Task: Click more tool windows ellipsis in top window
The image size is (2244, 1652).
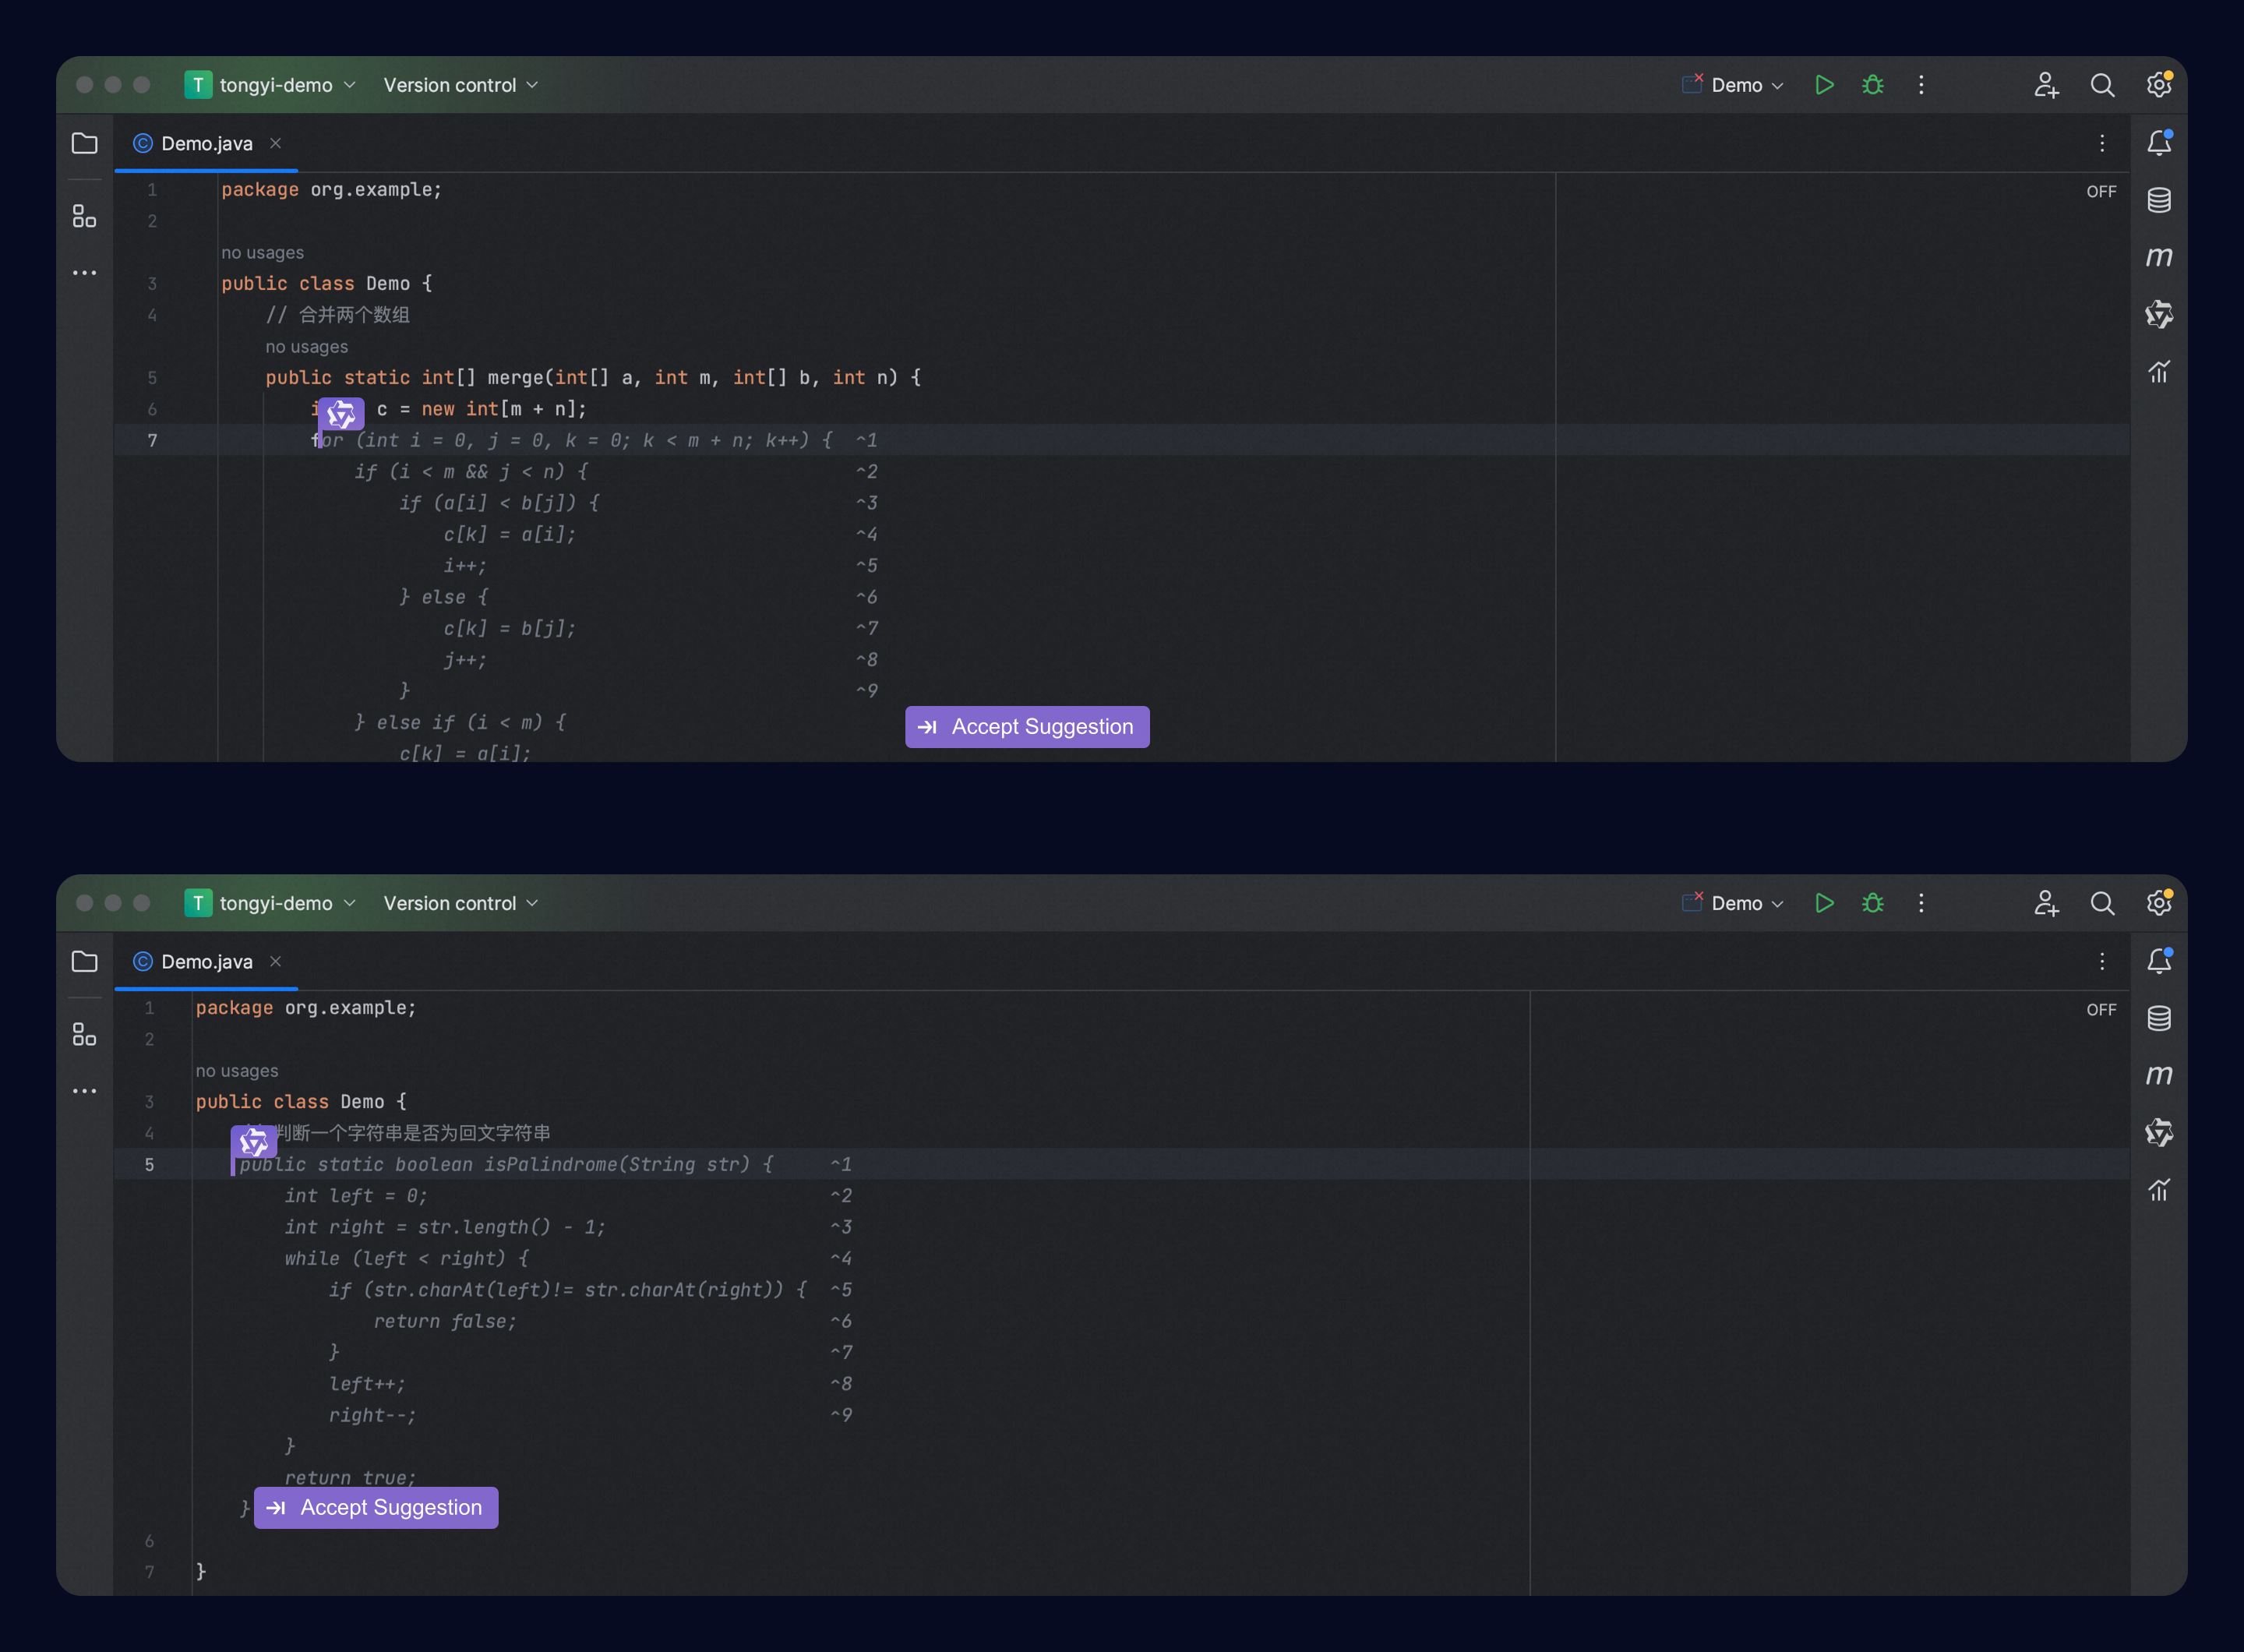Action: (85, 272)
